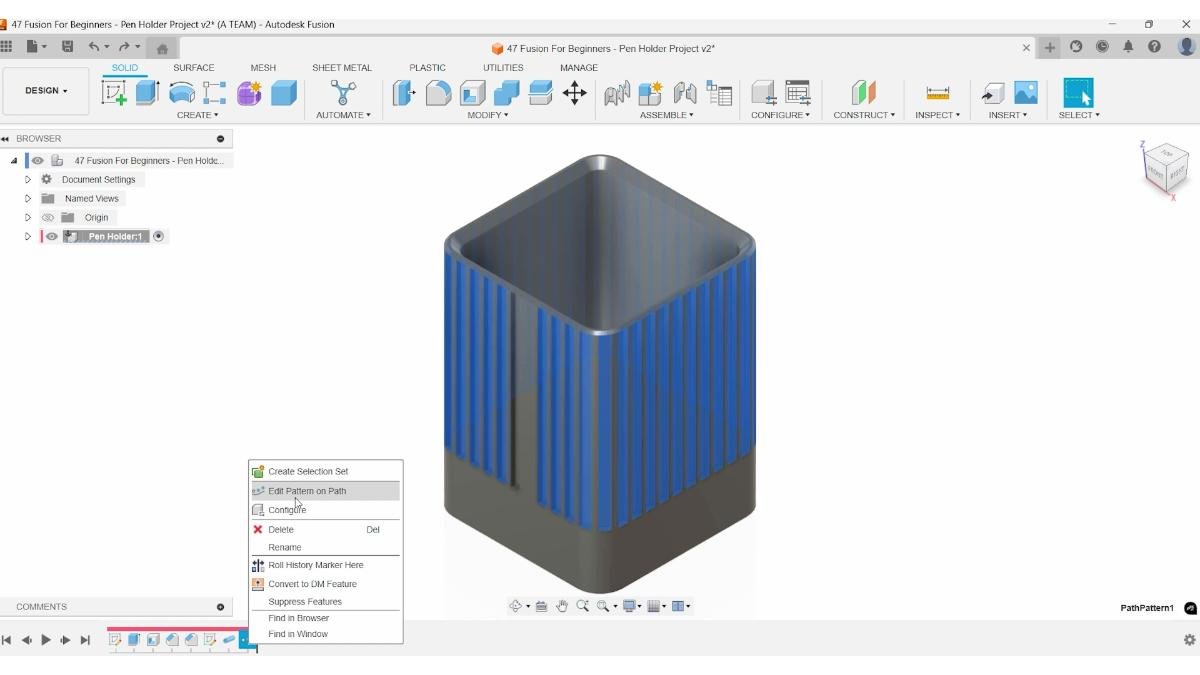Click the Joint tool icon
This screenshot has width=1200, height=675.
[x=684, y=93]
